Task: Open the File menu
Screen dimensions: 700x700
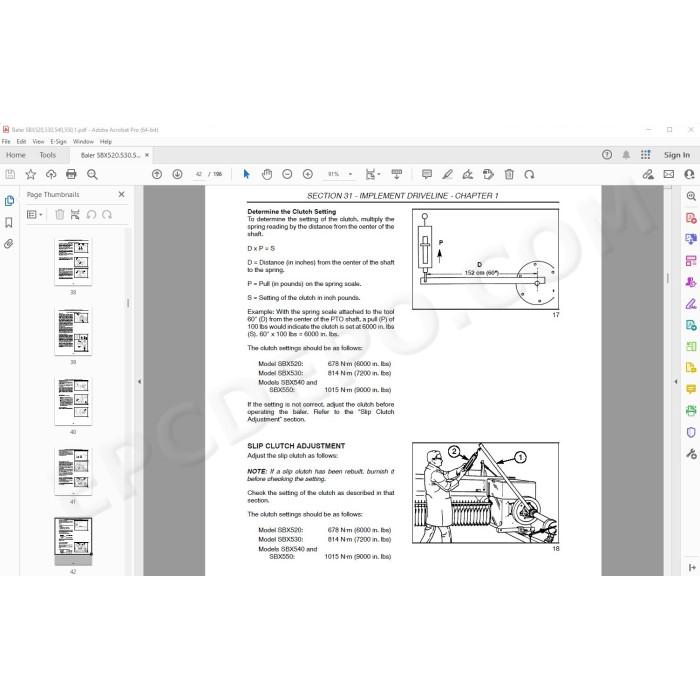Action: (x=6, y=142)
